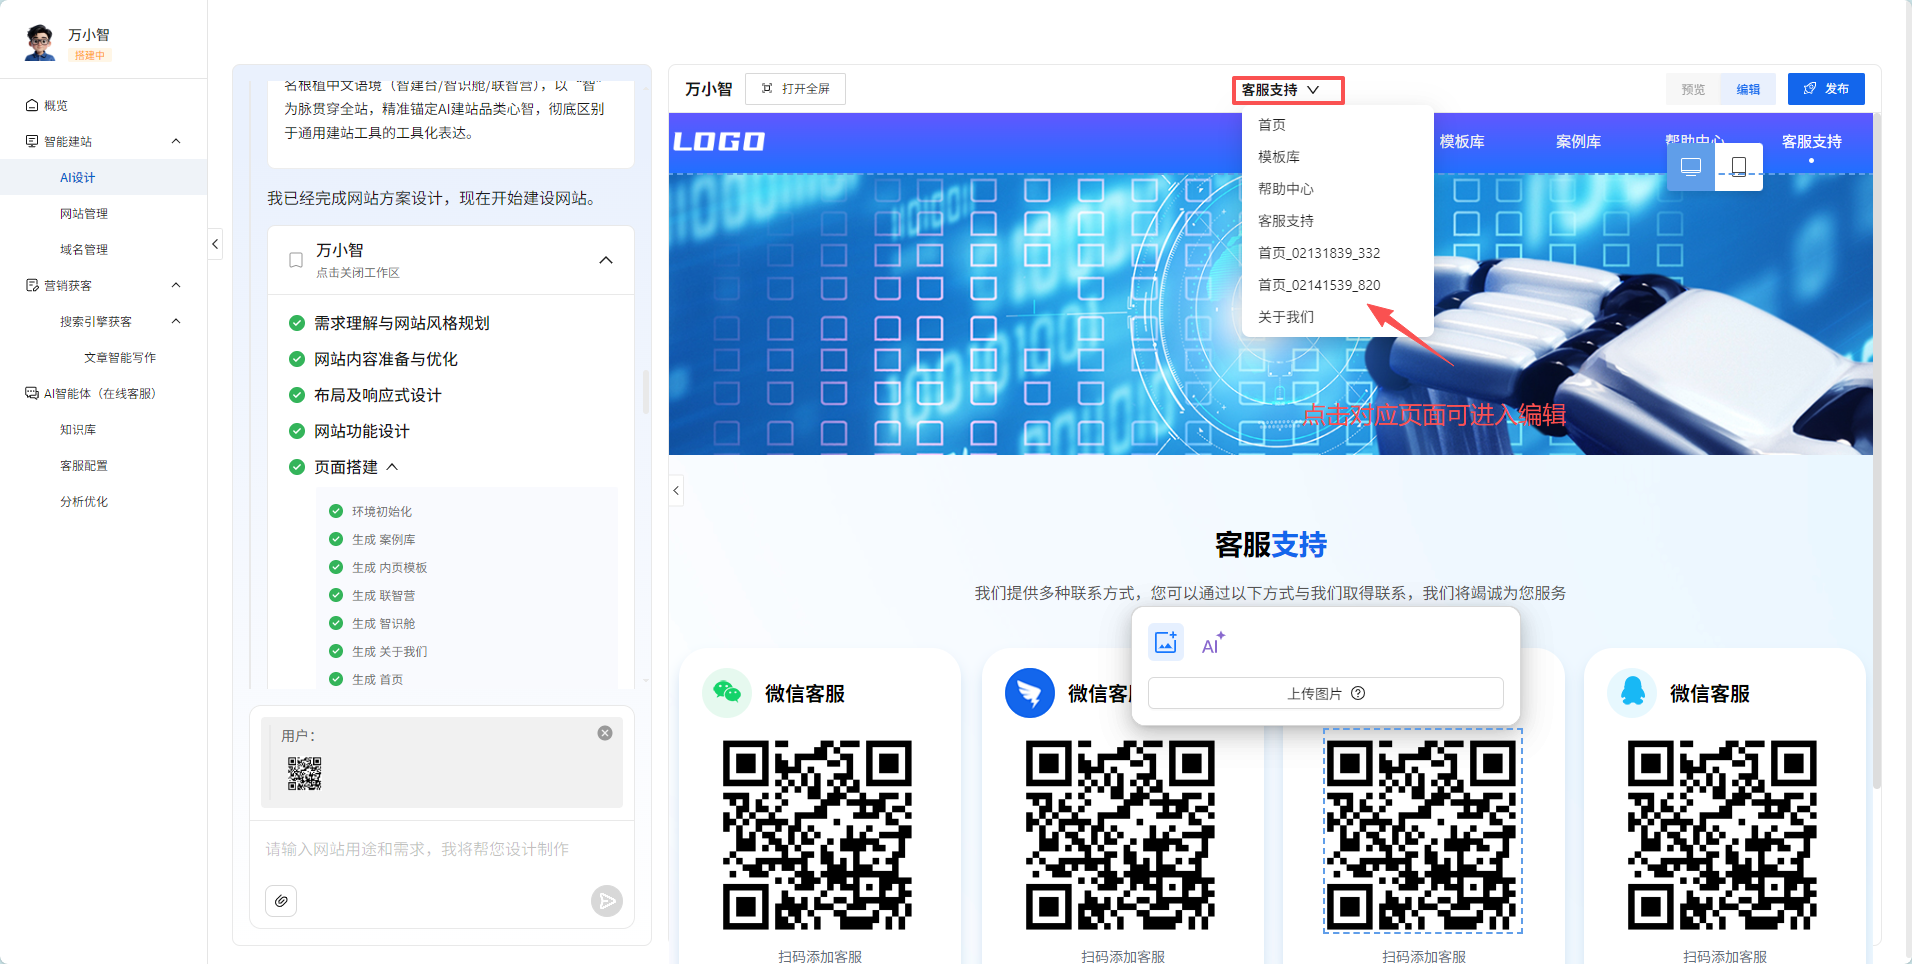Toggle the 预览 preview mode

[1693, 89]
